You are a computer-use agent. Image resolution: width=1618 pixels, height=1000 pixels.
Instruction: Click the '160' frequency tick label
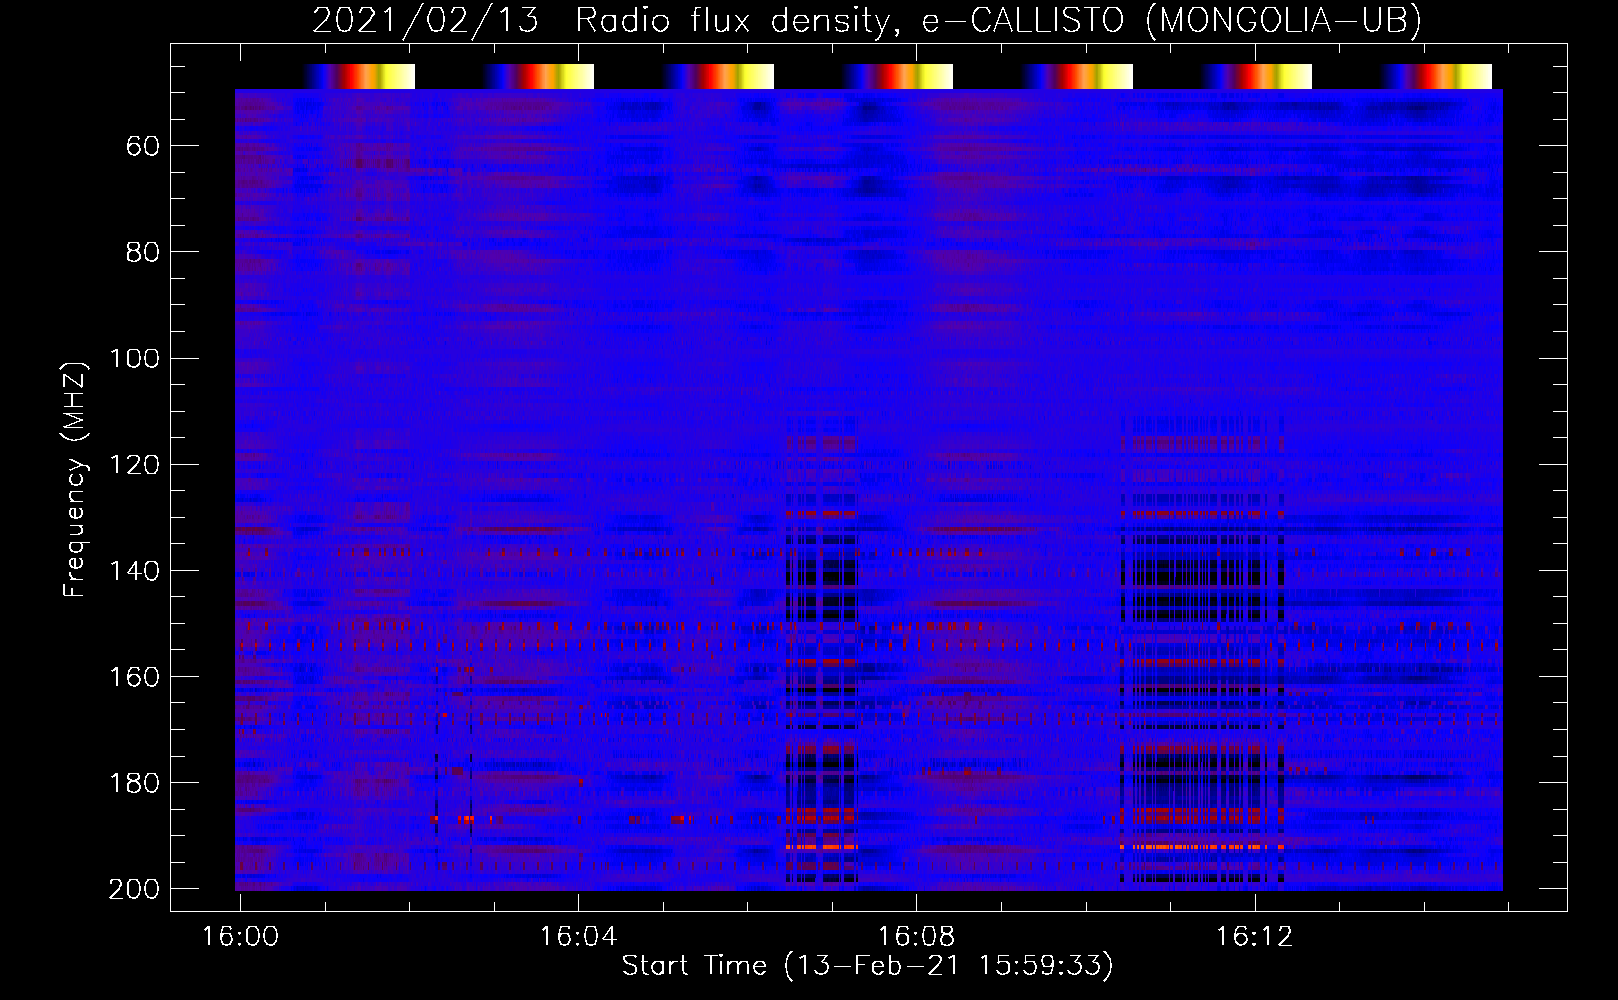[x=135, y=677]
